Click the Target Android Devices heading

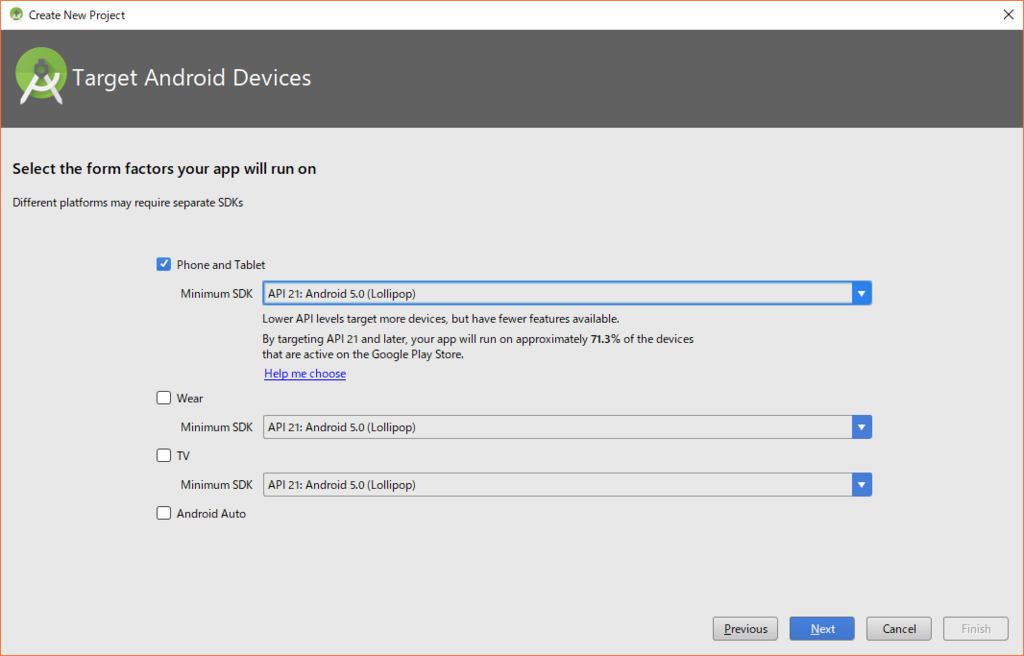click(x=192, y=78)
